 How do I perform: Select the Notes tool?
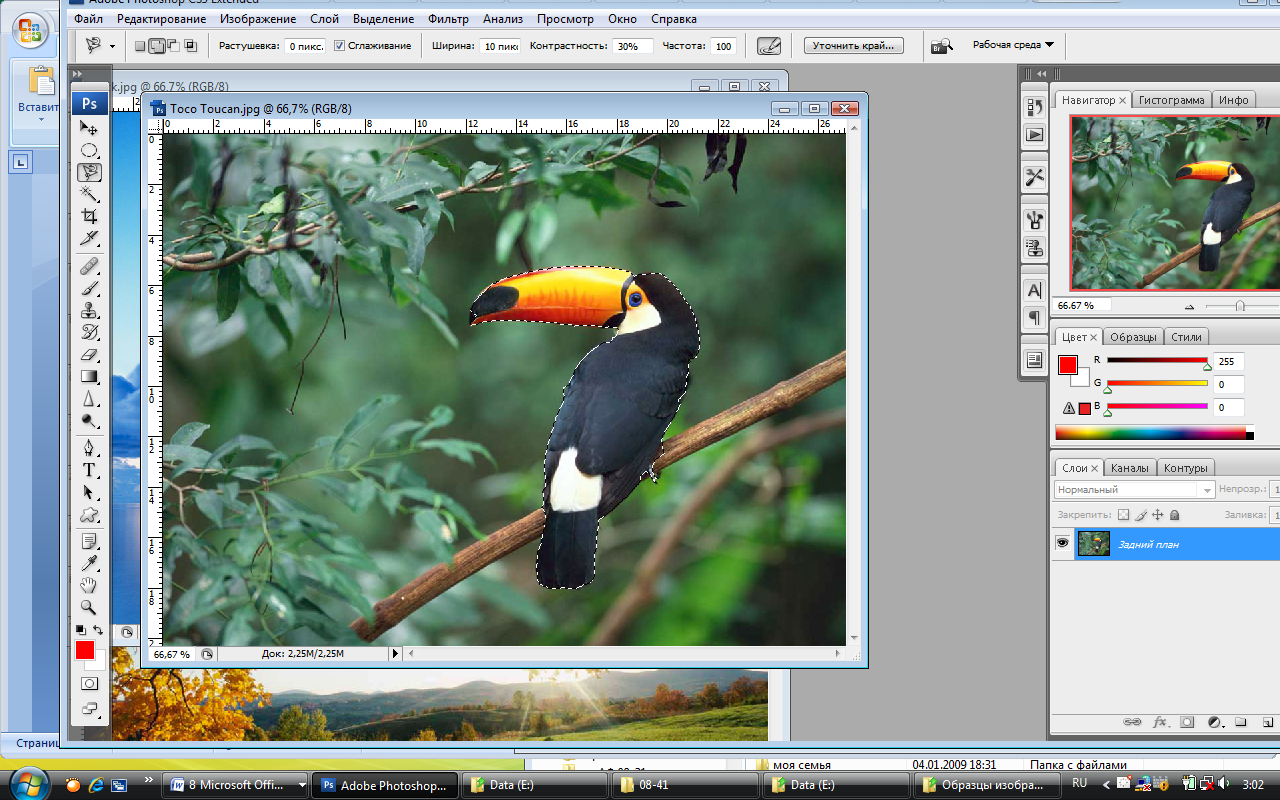click(89, 541)
